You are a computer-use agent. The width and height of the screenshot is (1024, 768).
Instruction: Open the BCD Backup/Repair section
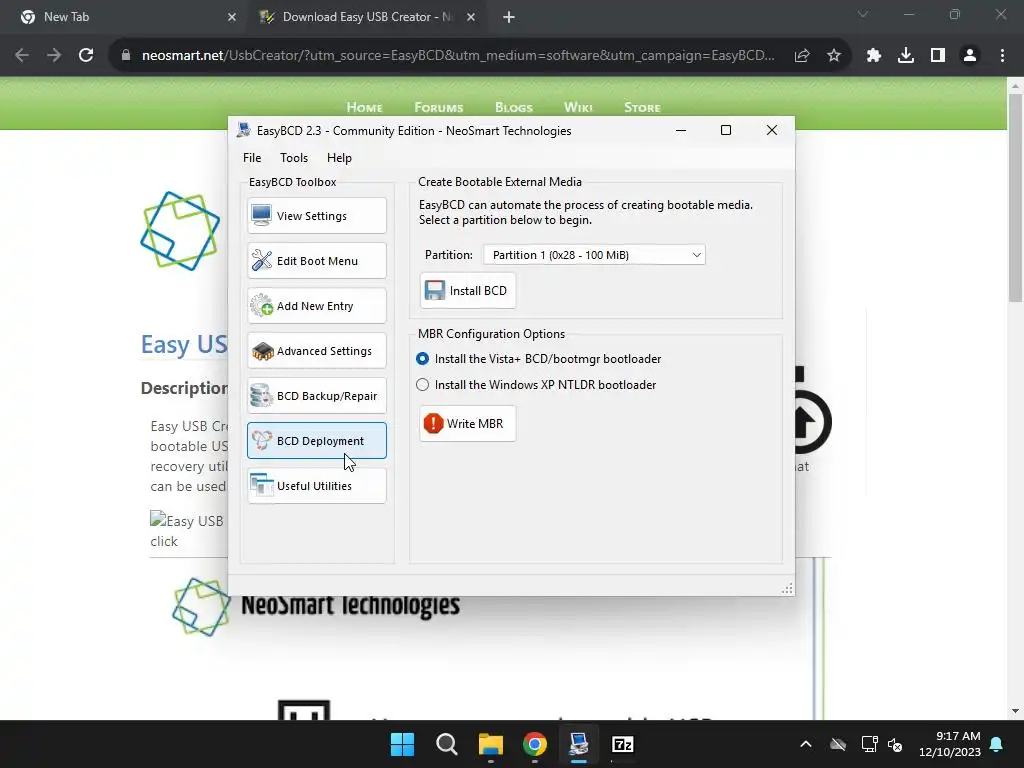(317, 396)
